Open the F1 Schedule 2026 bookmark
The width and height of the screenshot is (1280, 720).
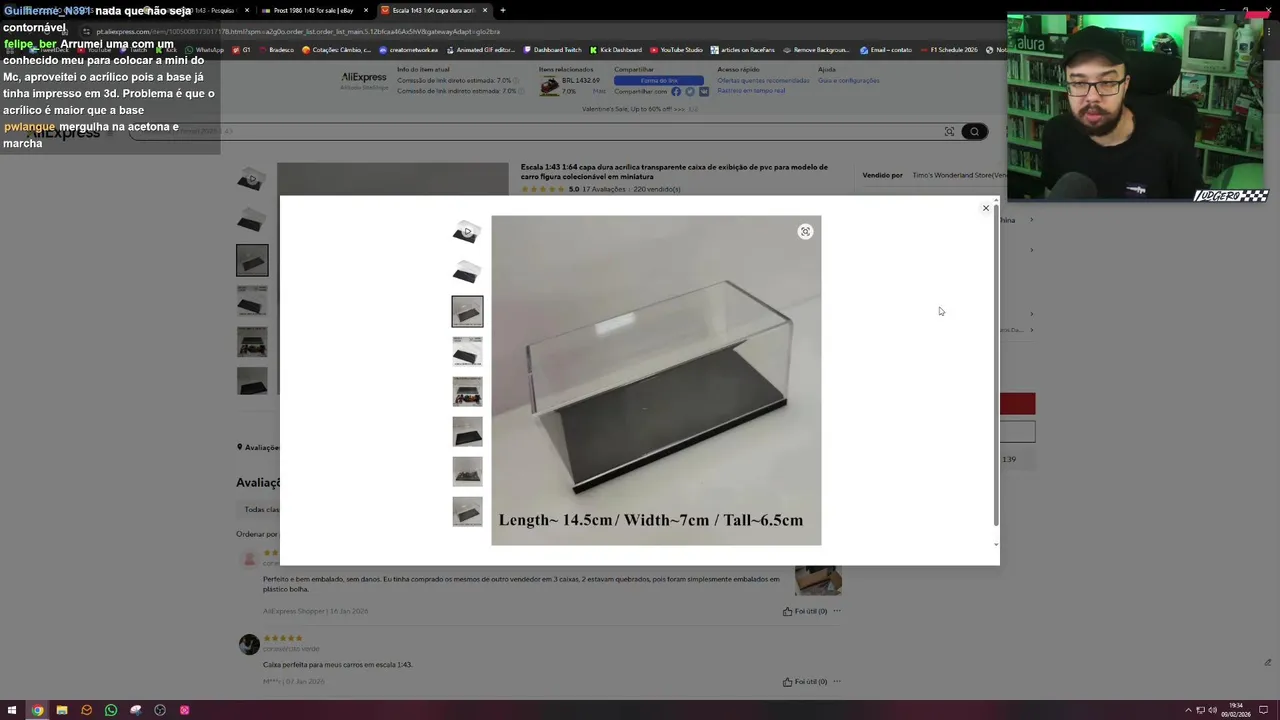click(950, 50)
